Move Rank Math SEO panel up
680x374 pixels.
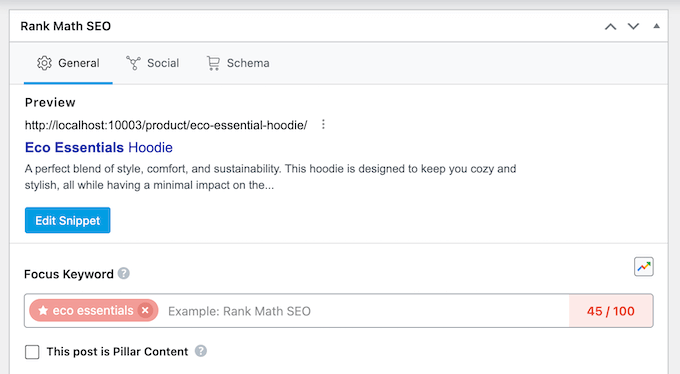611,26
